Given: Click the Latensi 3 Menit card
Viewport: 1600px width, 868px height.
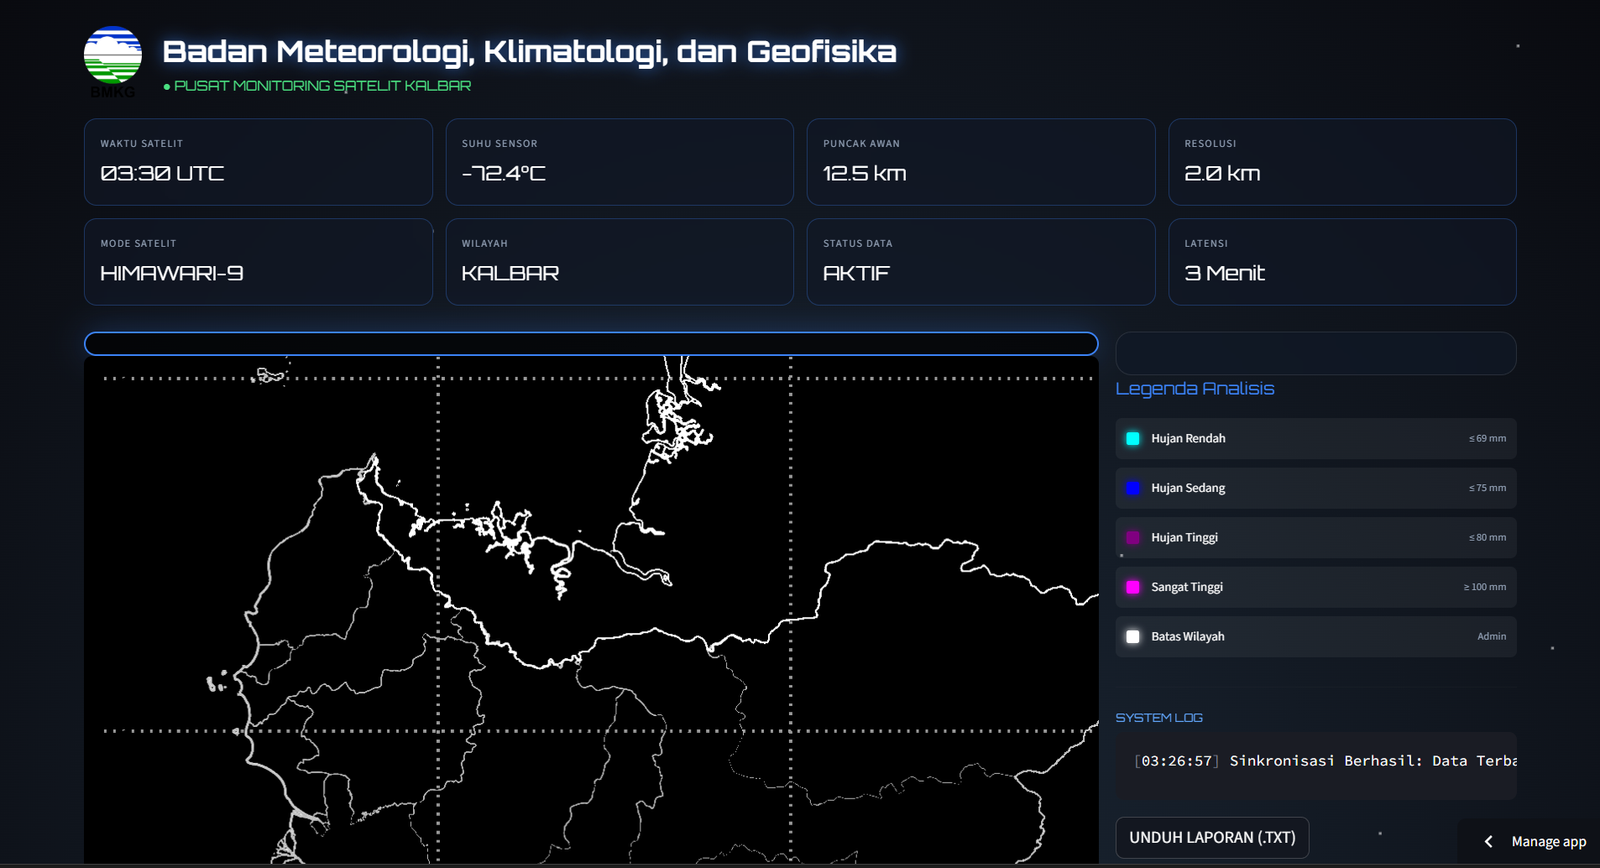Looking at the screenshot, I should (1341, 262).
